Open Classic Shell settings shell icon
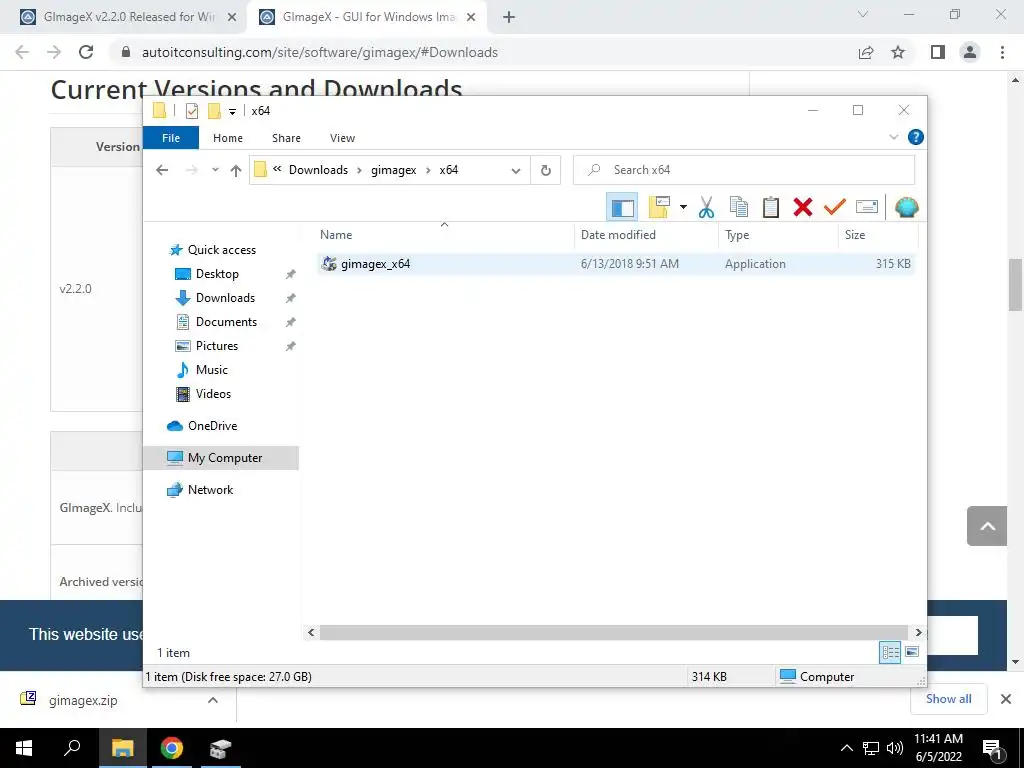 click(x=906, y=208)
